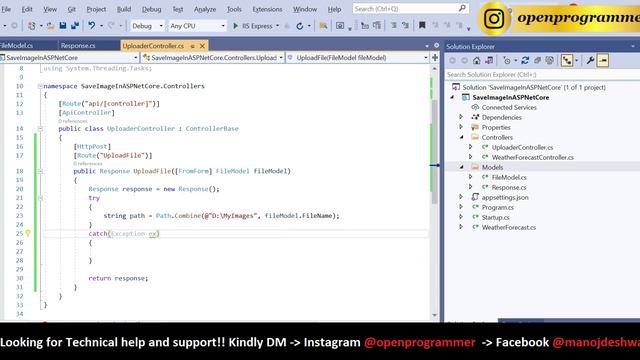
Task: Collapse the try code block
Action: point(40,198)
